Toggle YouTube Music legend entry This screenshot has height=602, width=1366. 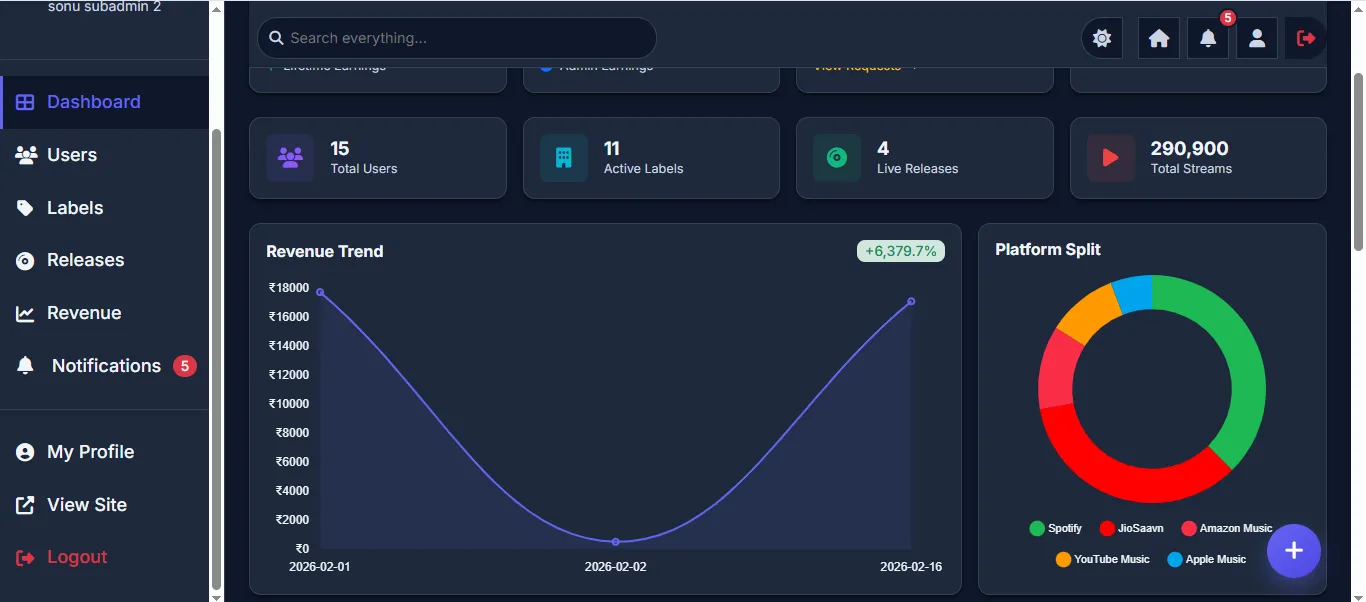click(1103, 559)
